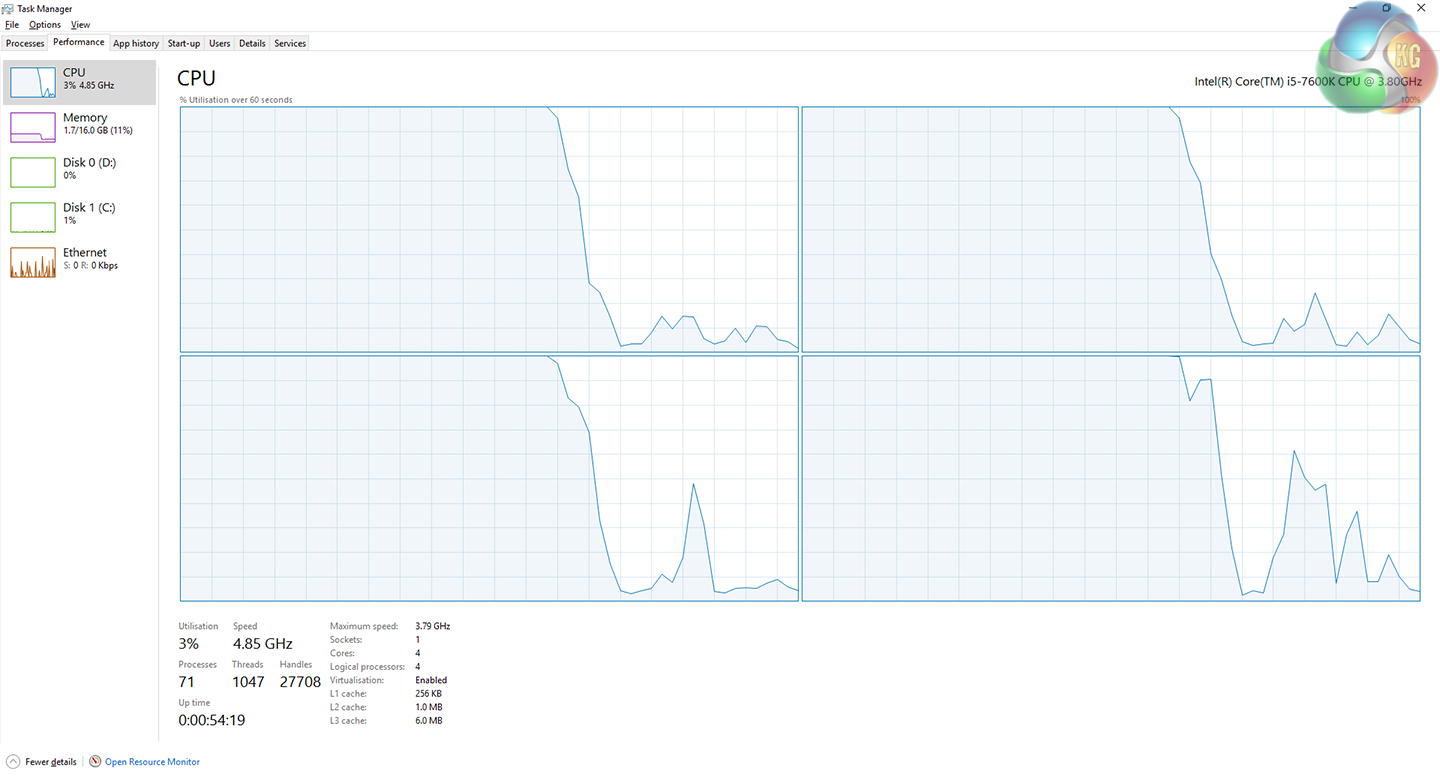The width and height of the screenshot is (1440, 780).
Task: Click the handles count 27708
Action: pos(300,682)
